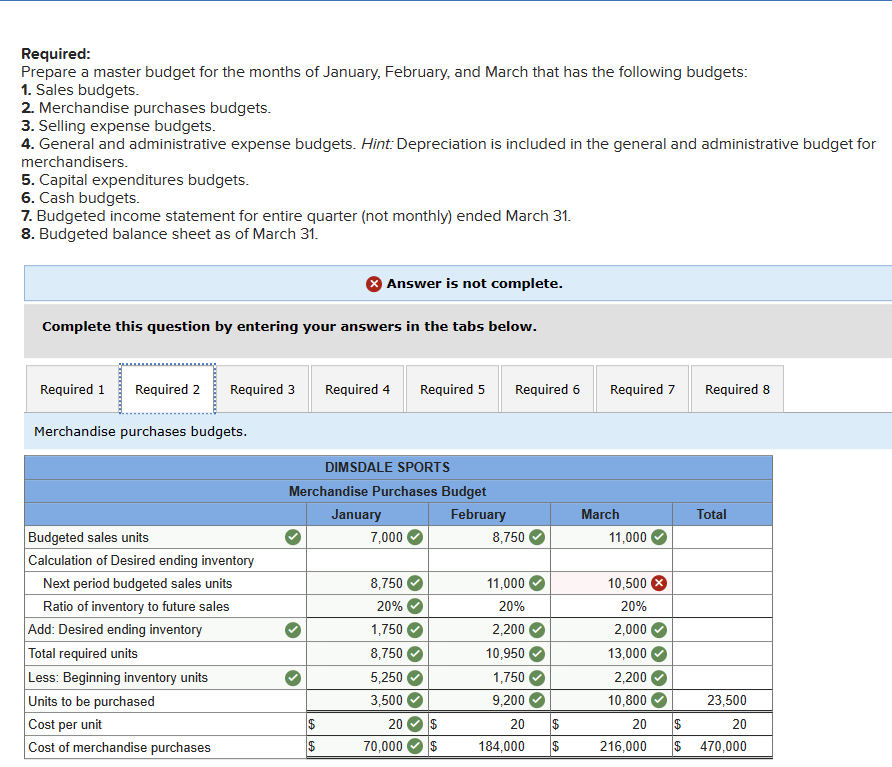Click the green check next to 2,000 desired ending inventory
This screenshot has height=767, width=892.
pos(659,630)
